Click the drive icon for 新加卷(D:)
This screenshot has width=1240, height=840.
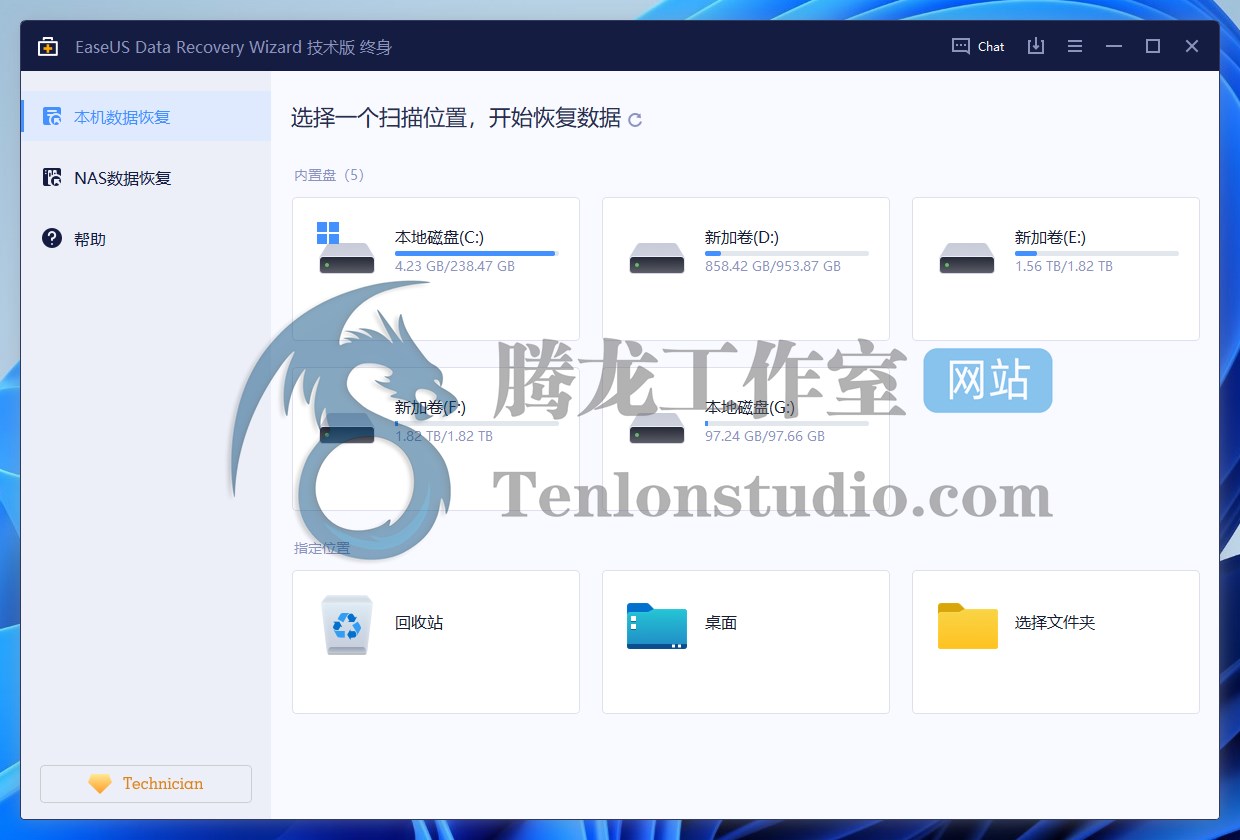pos(657,259)
